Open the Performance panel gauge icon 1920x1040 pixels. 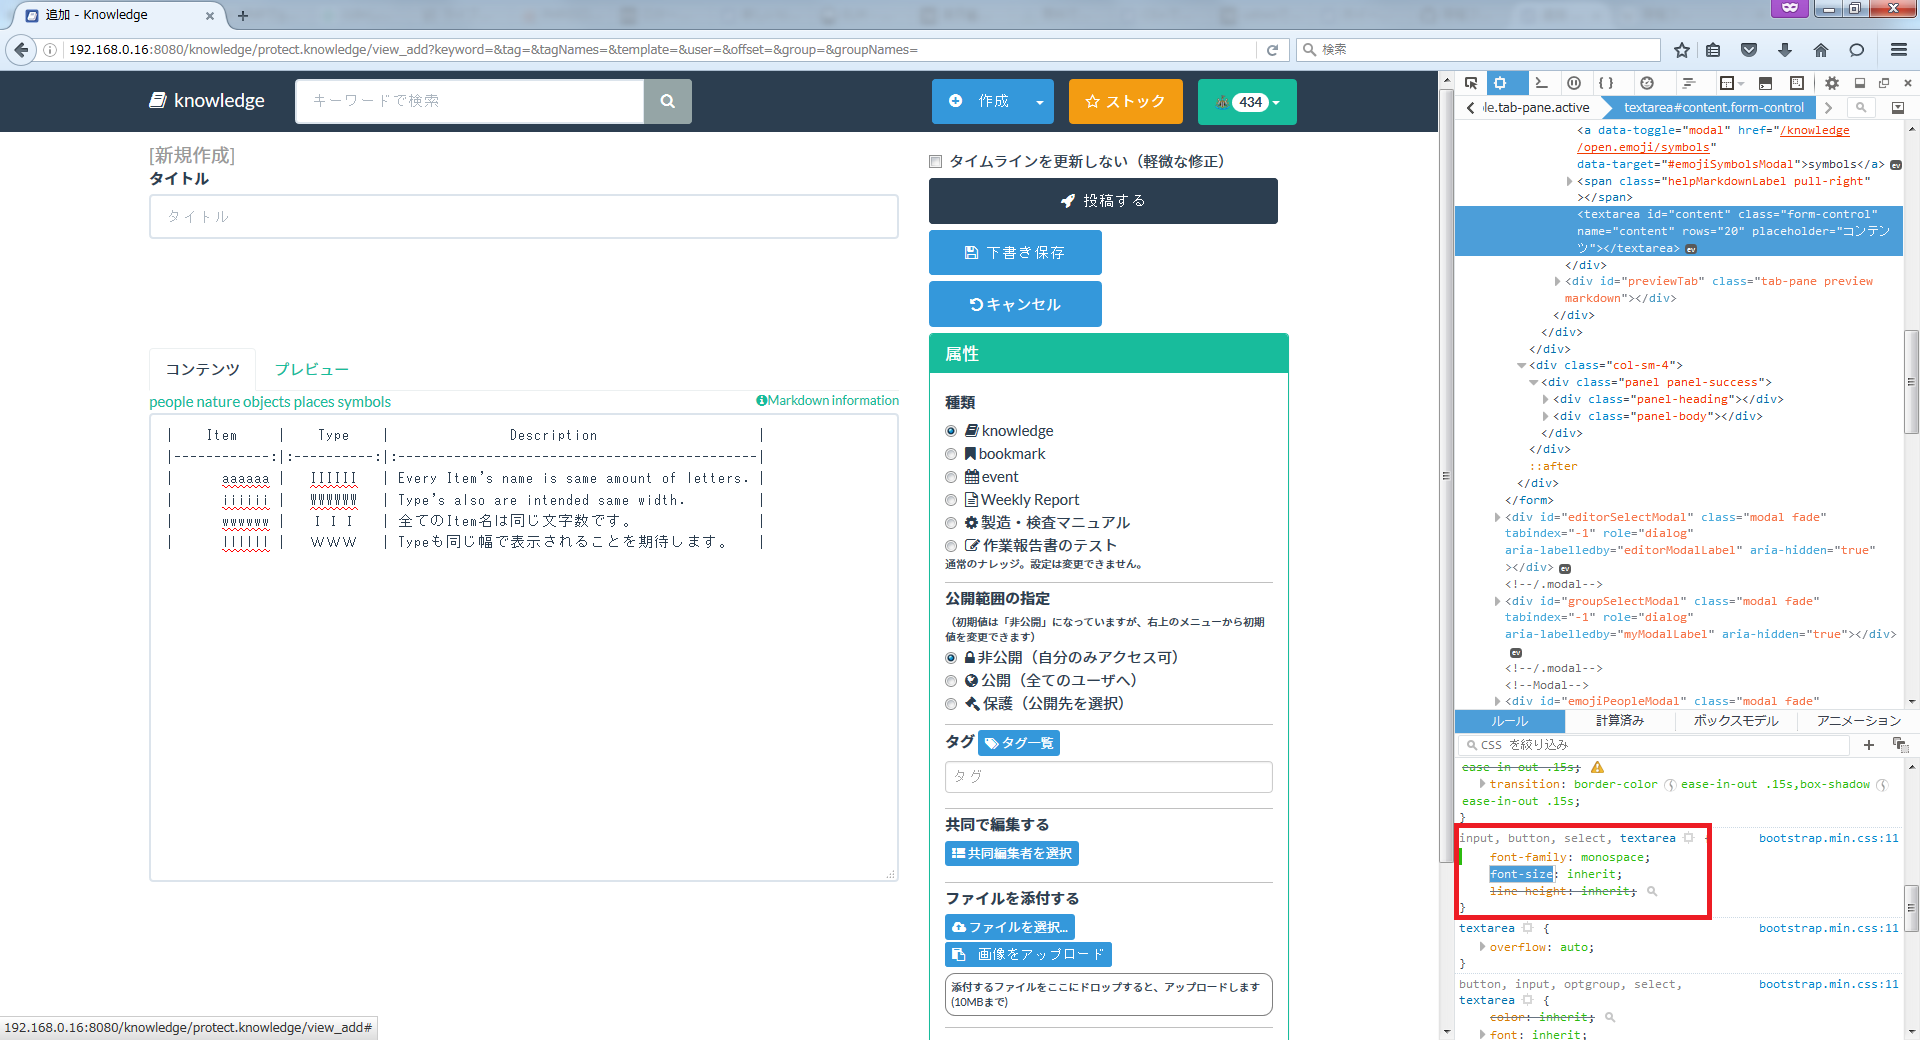click(x=1646, y=83)
